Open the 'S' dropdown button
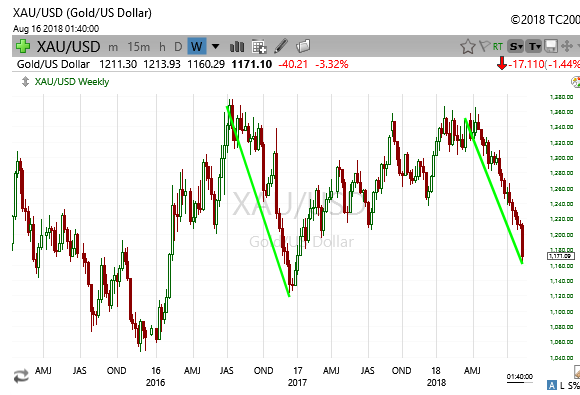The width and height of the screenshot is (580, 395). [515, 46]
